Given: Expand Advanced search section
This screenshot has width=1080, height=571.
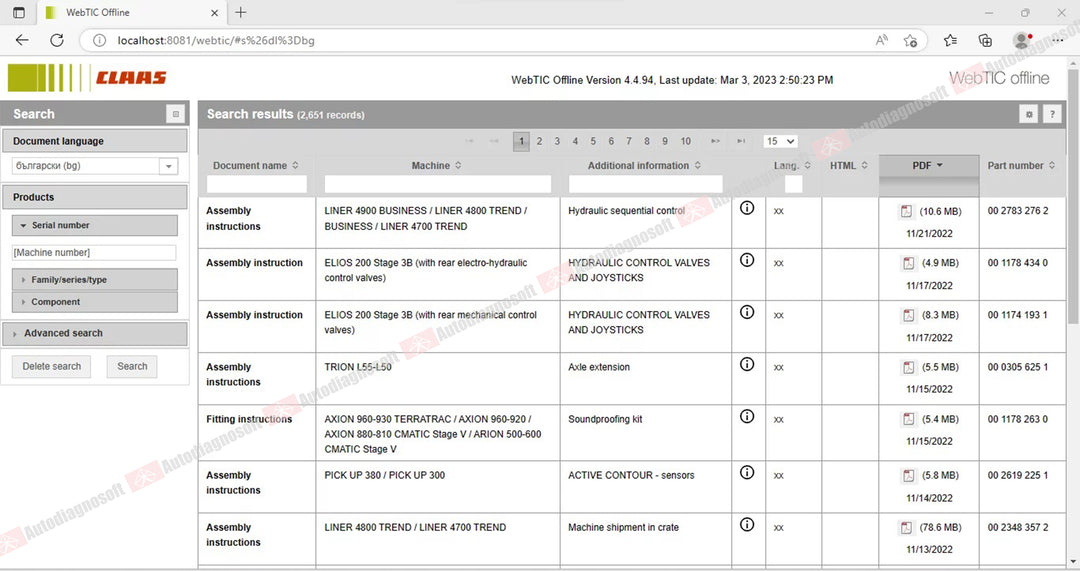Looking at the screenshot, I should tap(94, 333).
